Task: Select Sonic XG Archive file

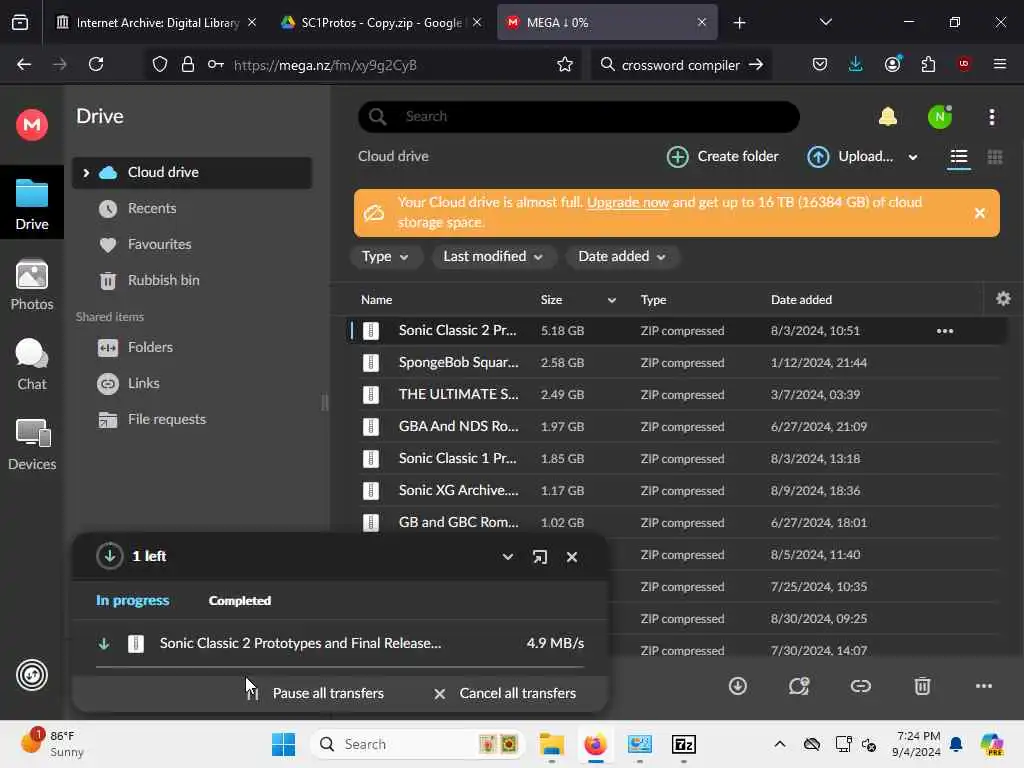Action: [676, 490]
